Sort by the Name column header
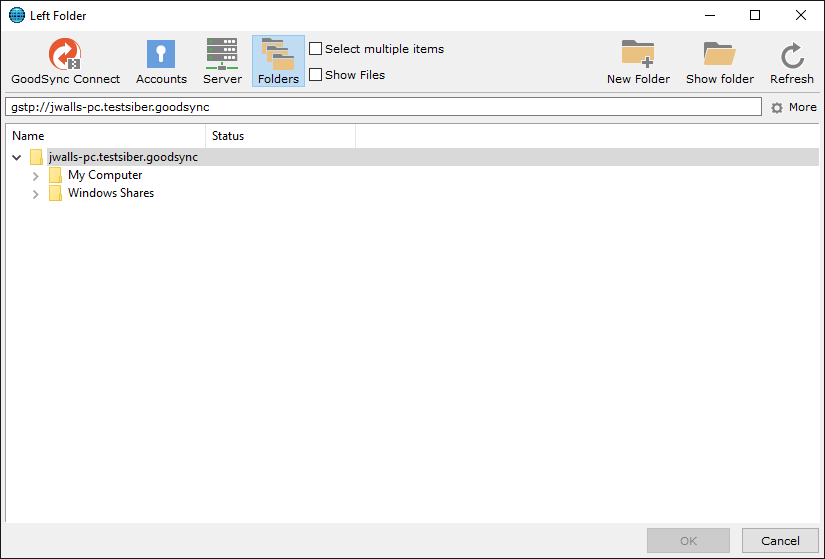Screen dimensions: 825x559 click(105, 136)
